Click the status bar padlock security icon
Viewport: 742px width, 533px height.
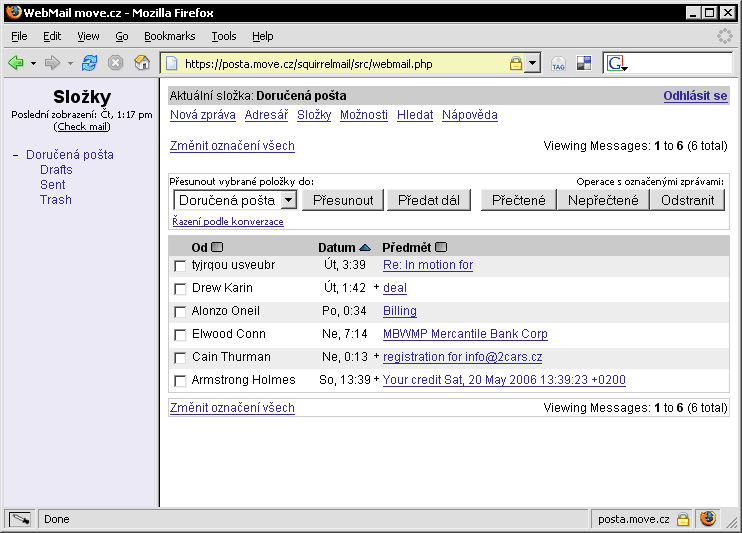pos(682,519)
